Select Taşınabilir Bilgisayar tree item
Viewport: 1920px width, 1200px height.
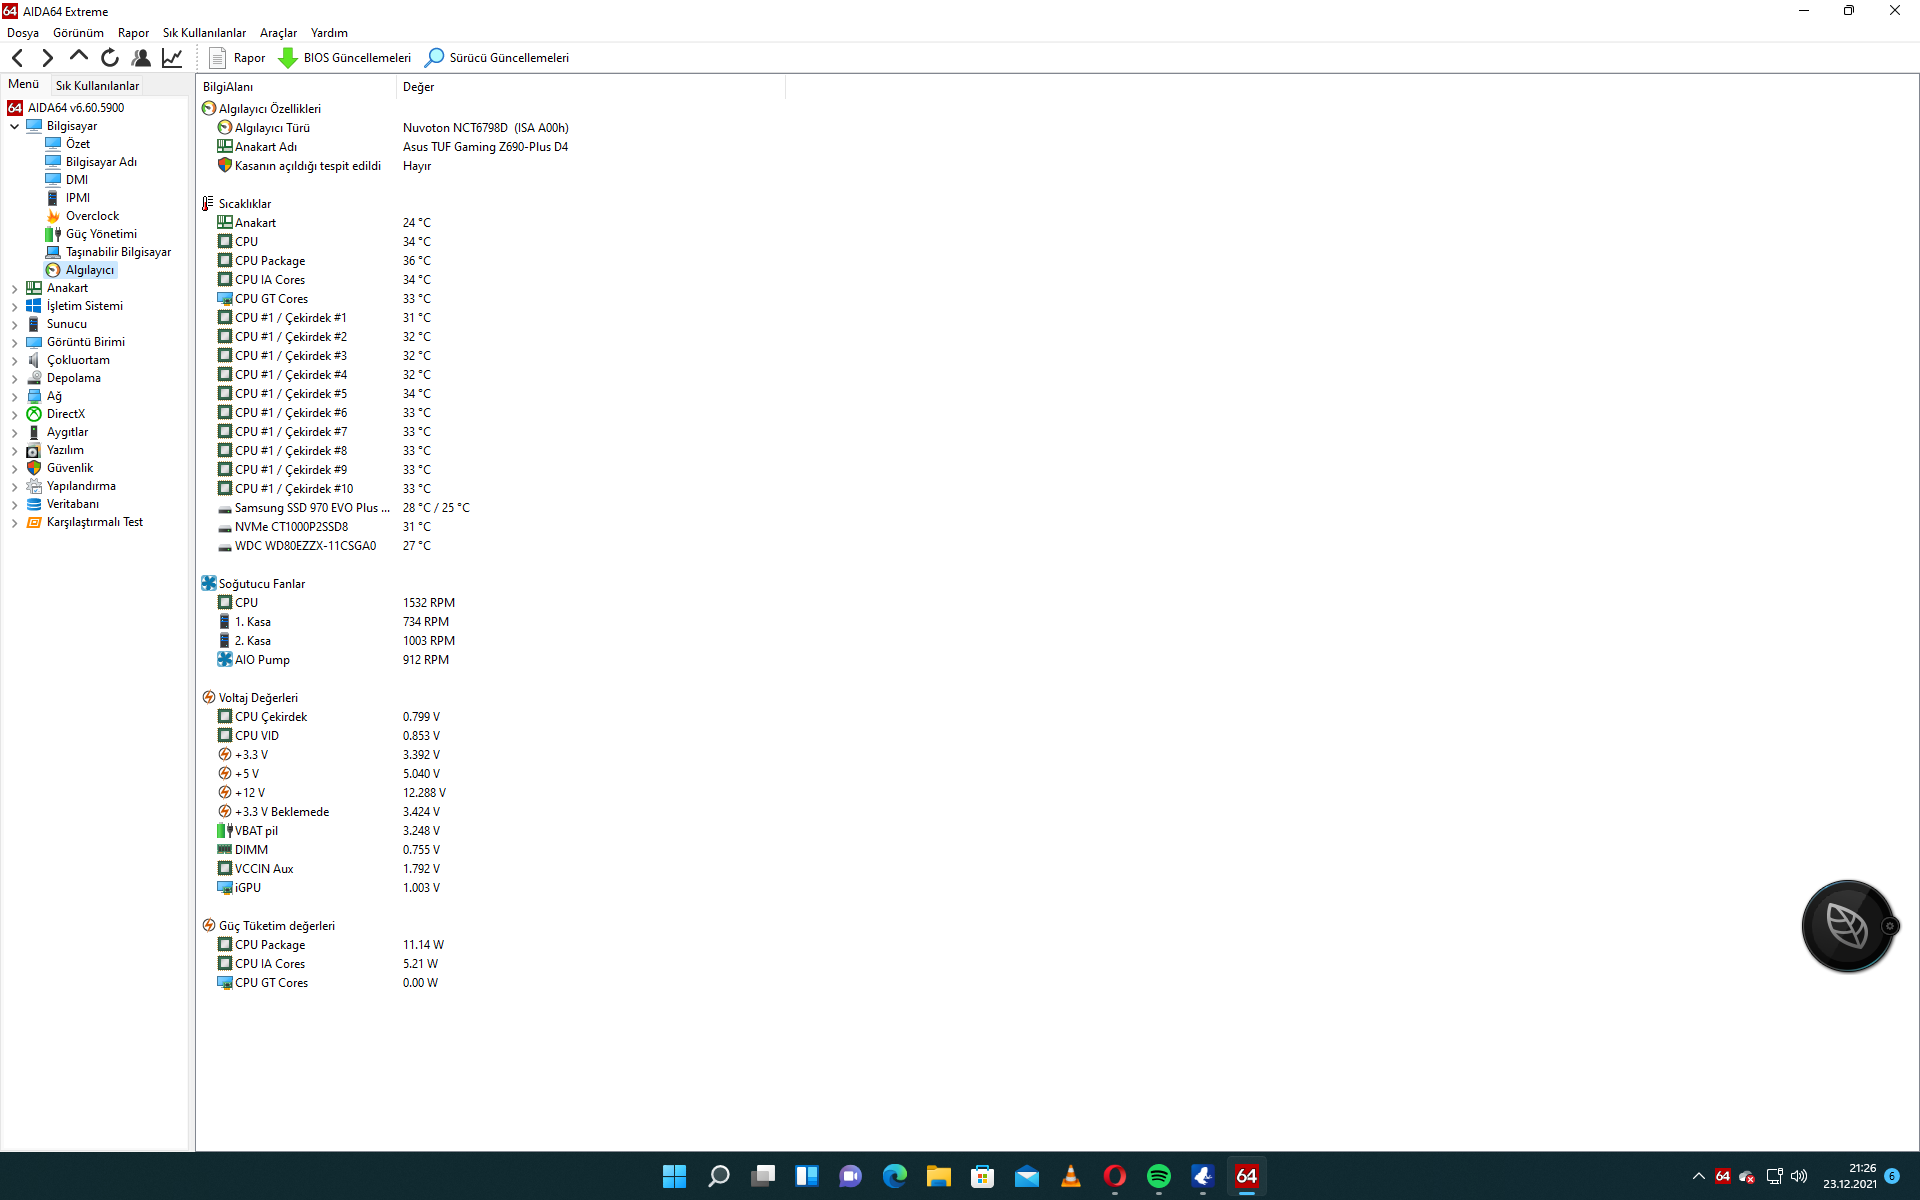pyautogui.click(x=118, y=252)
